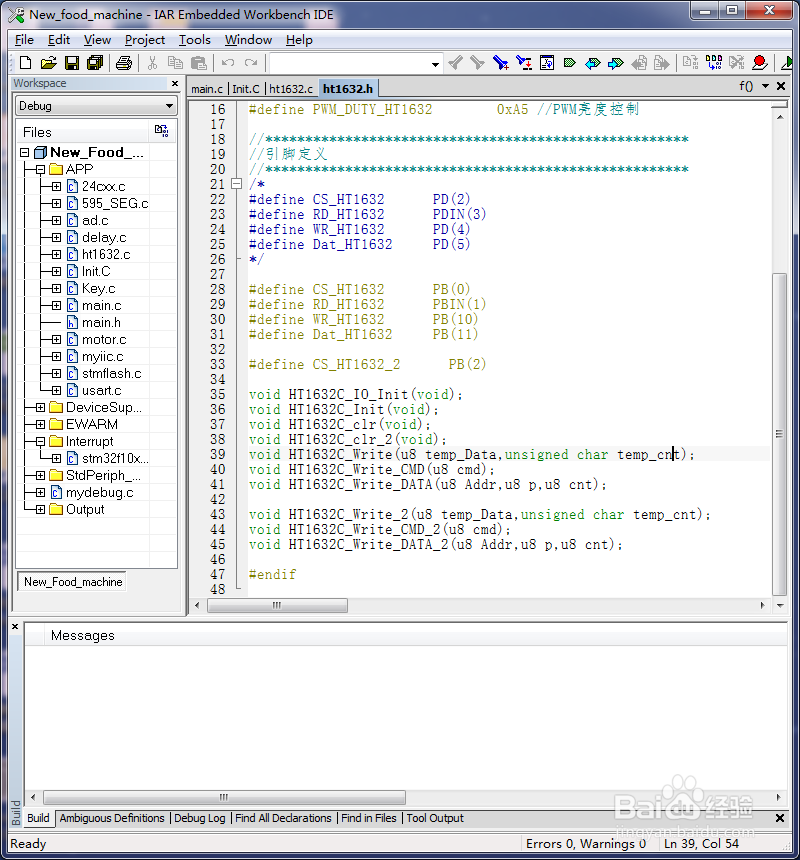Click the editor vertical scrollbar thumb
The width and height of the screenshot is (800, 860).
tap(779, 434)
